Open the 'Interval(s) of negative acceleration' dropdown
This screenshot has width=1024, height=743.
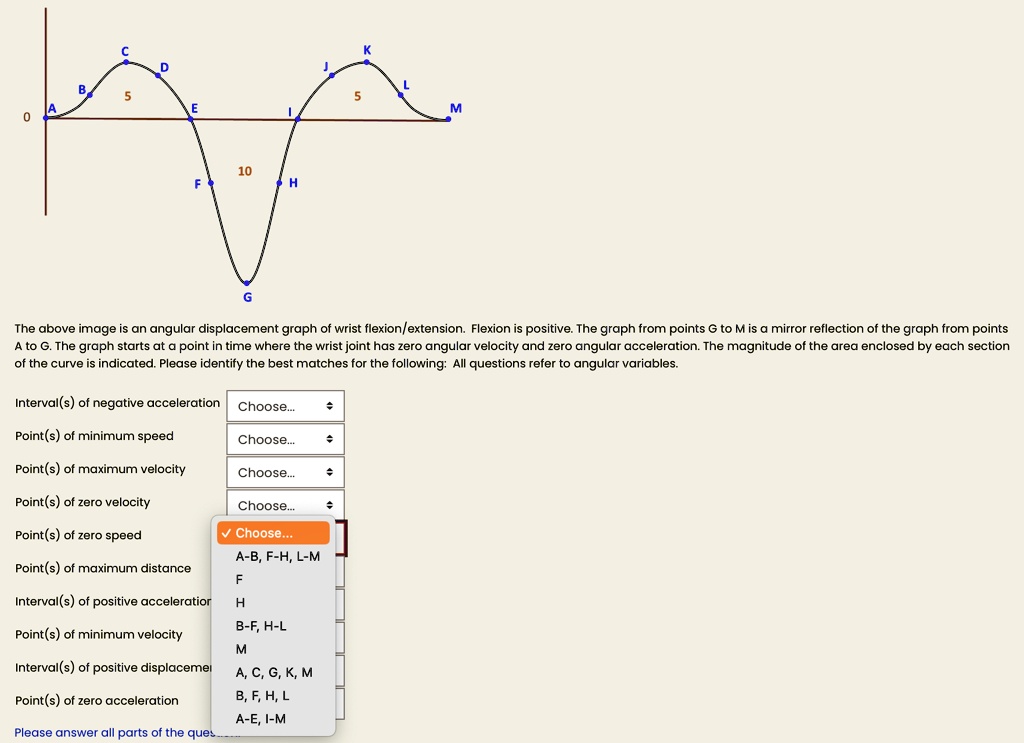coord(285,406)
